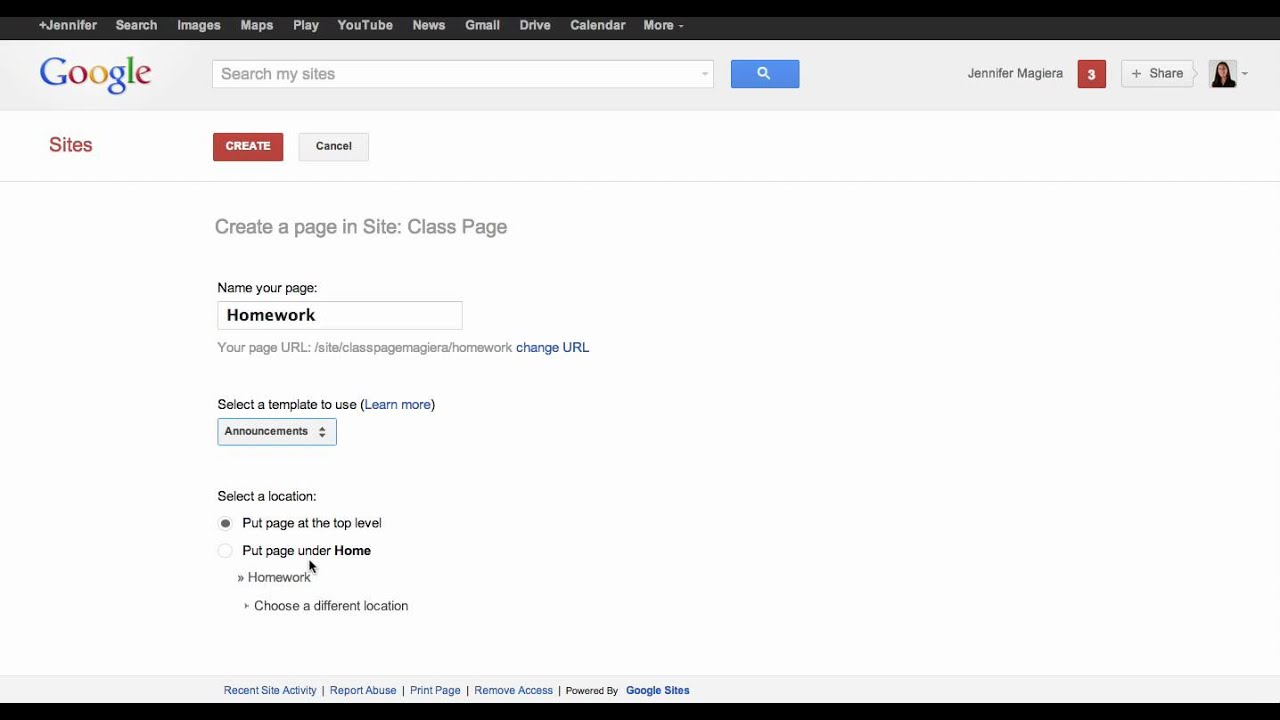Open News in the top bar

pos(429,25)
